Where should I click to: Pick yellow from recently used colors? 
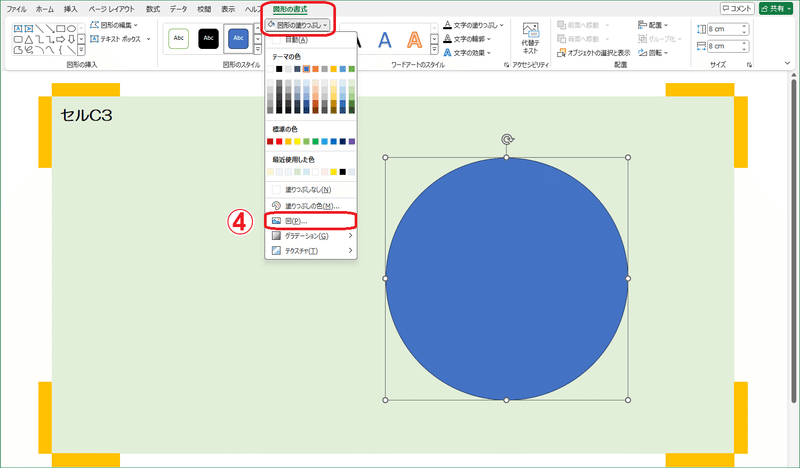pyautogui.click(x=334, y=172)
